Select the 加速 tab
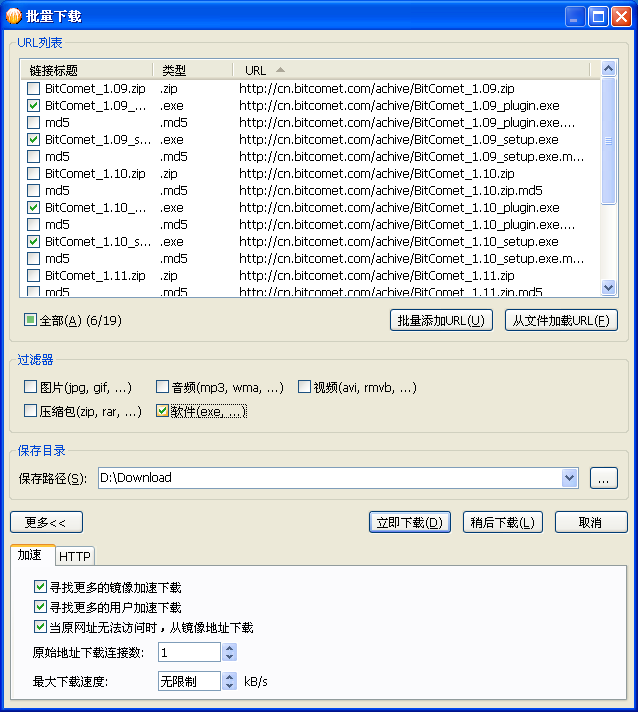The height and width of the screenshot is (712, 638). [30, 555]
